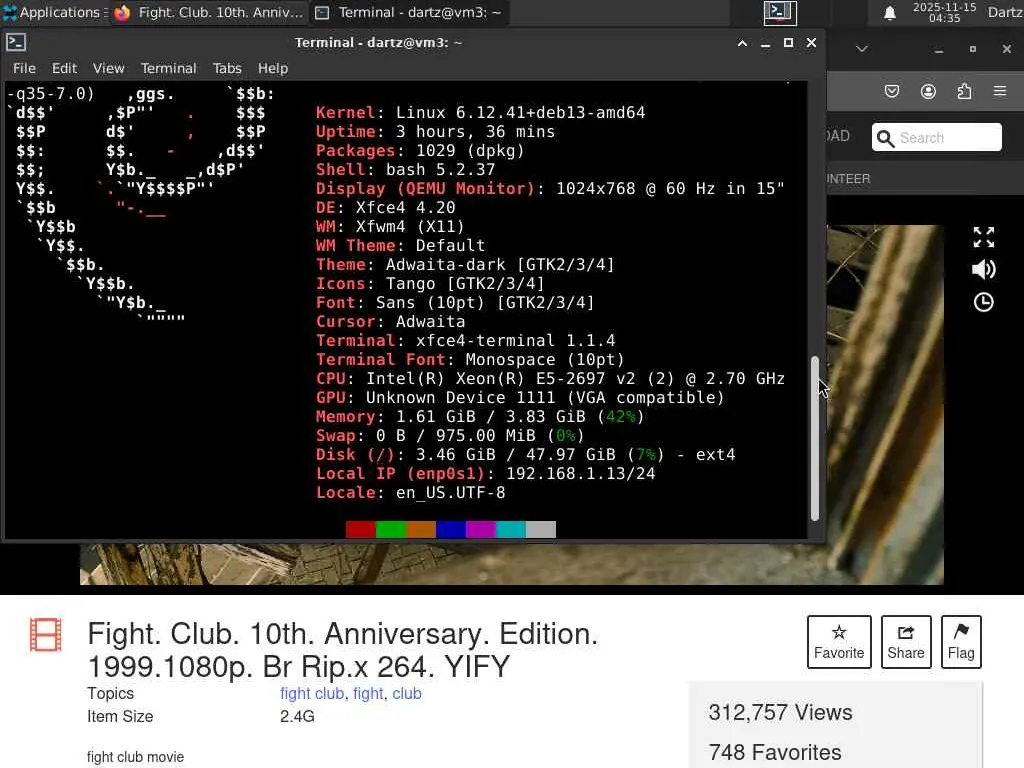The image size is (1024, 768).
Task: Click the Local IP 192.168.1.13/24 text
Action: 581,473
